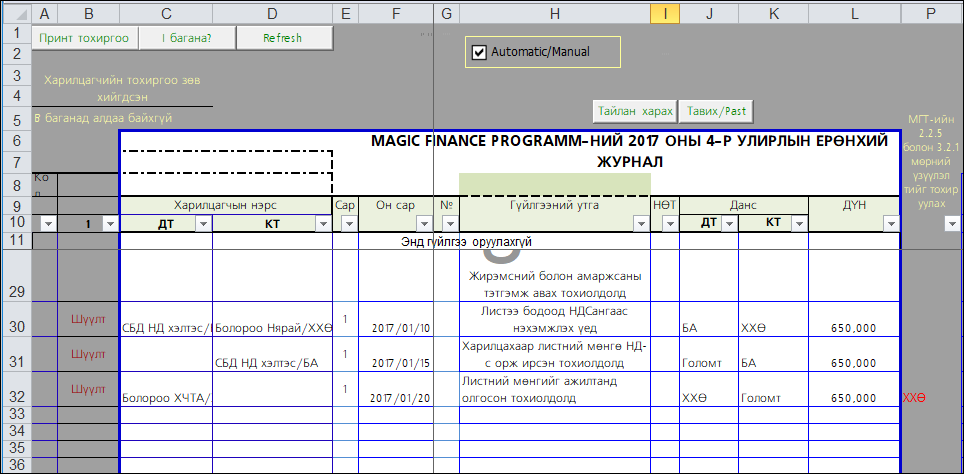Select column L header

[x=854, y=13]
